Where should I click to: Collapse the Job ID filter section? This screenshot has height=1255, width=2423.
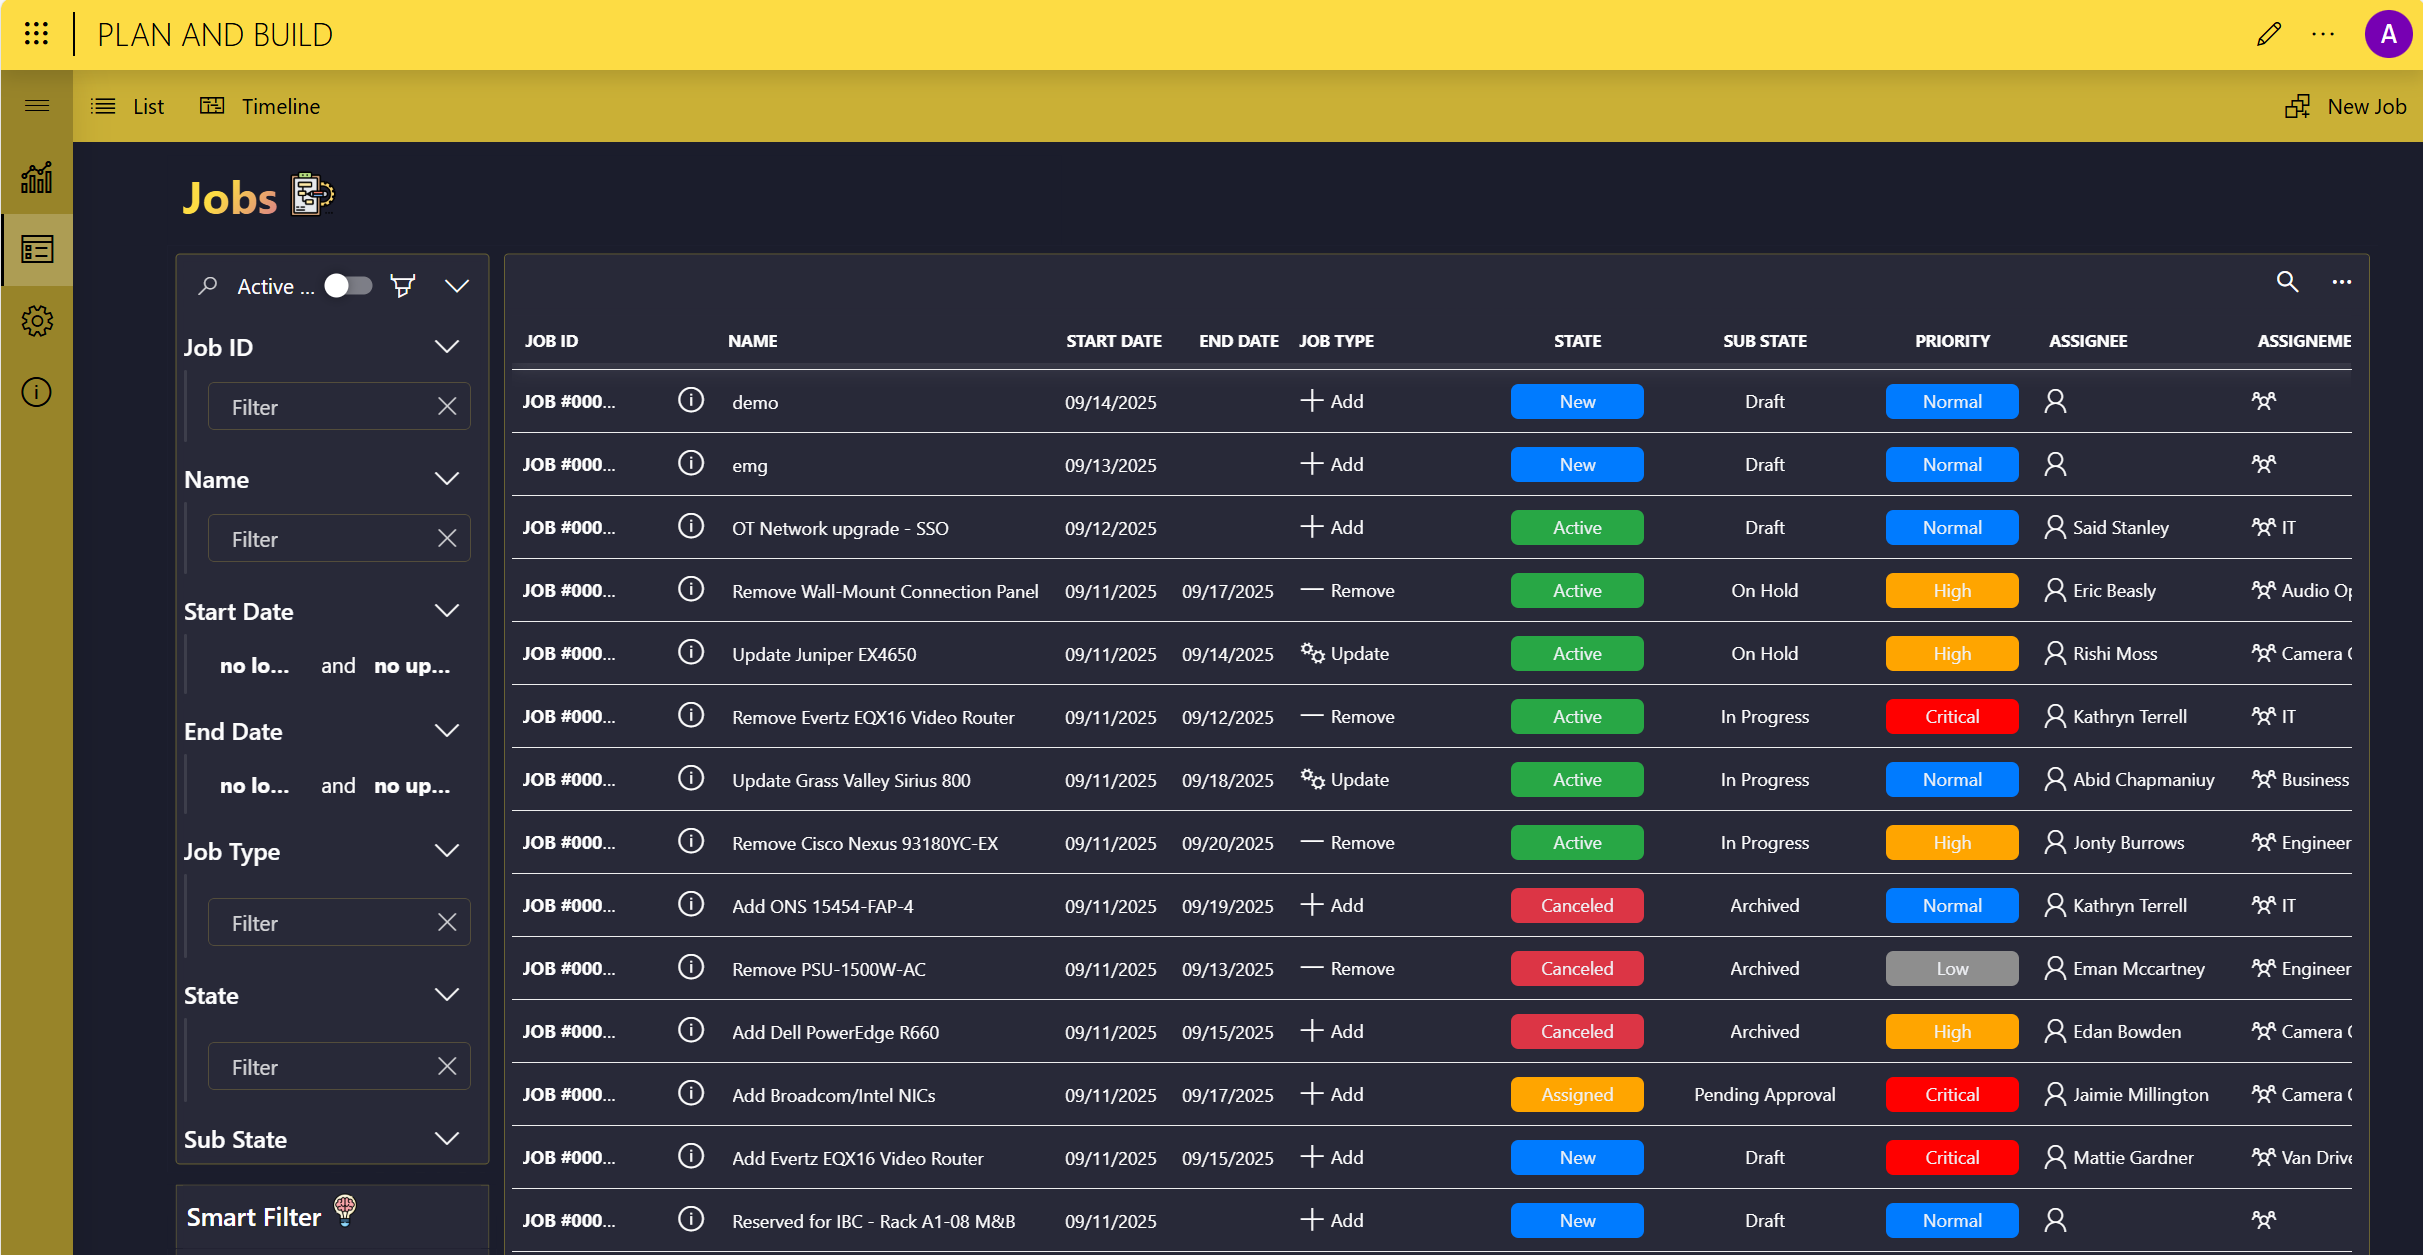pos(447,346)
